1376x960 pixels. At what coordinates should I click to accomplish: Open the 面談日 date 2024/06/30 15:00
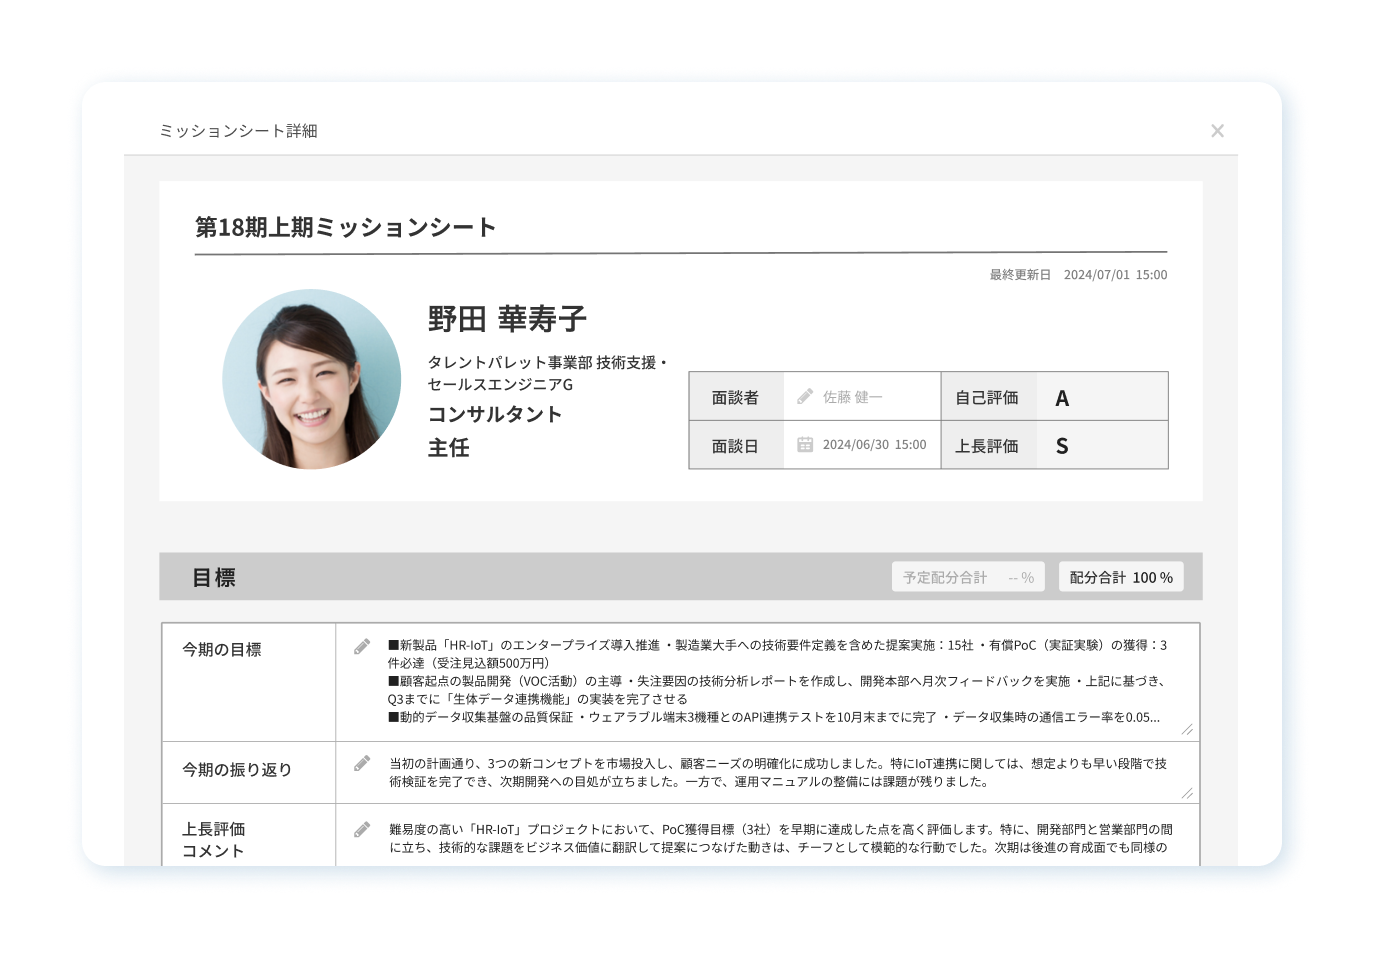click(874, 445)
